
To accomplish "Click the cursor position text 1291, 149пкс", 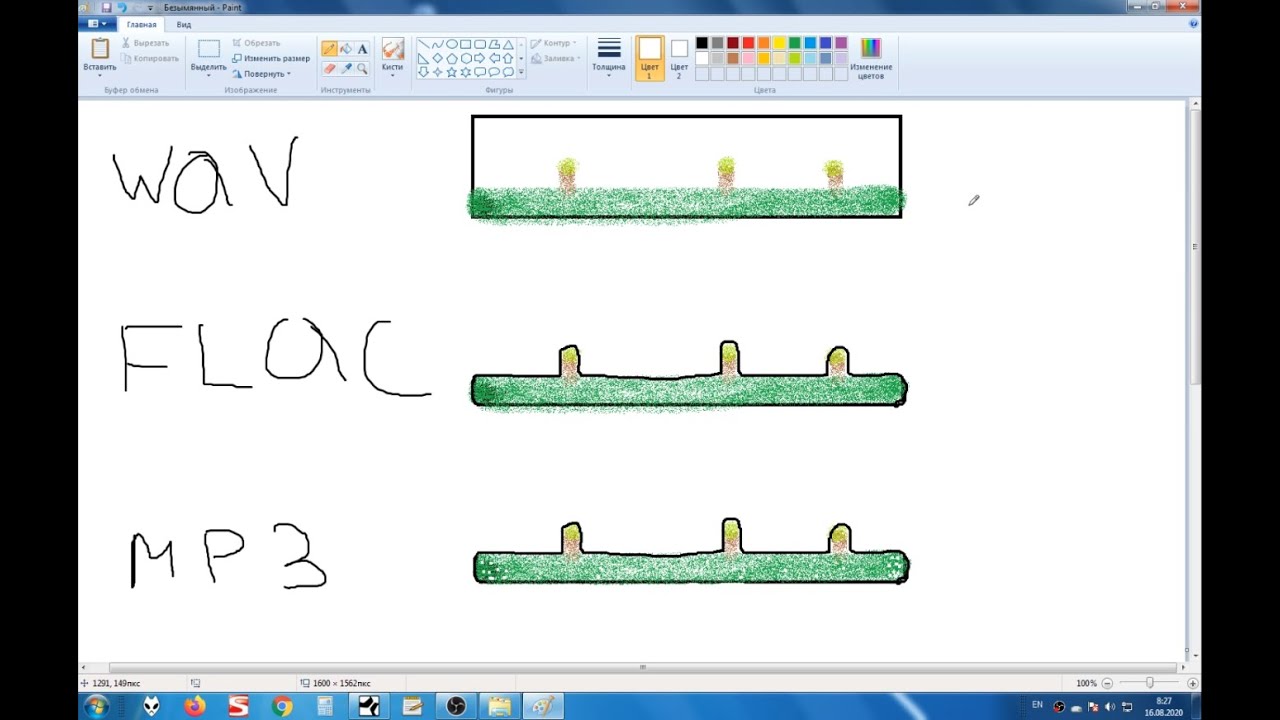I will 116,683.
